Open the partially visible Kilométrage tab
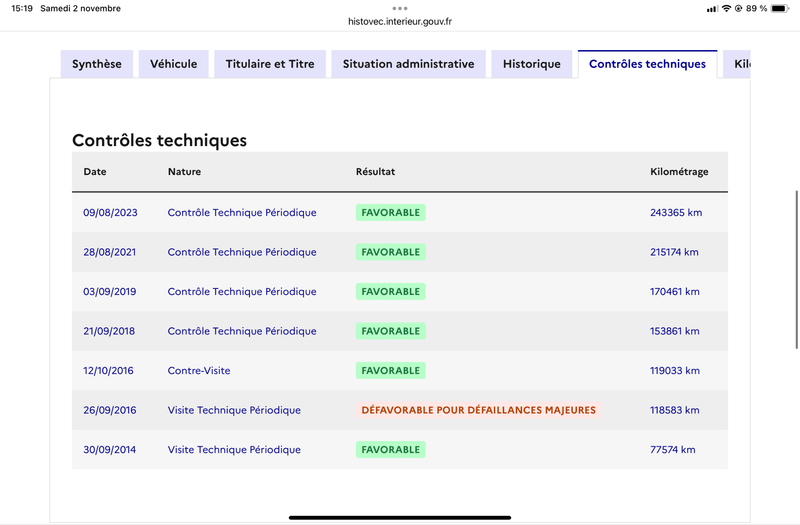 tap(737, 64)
